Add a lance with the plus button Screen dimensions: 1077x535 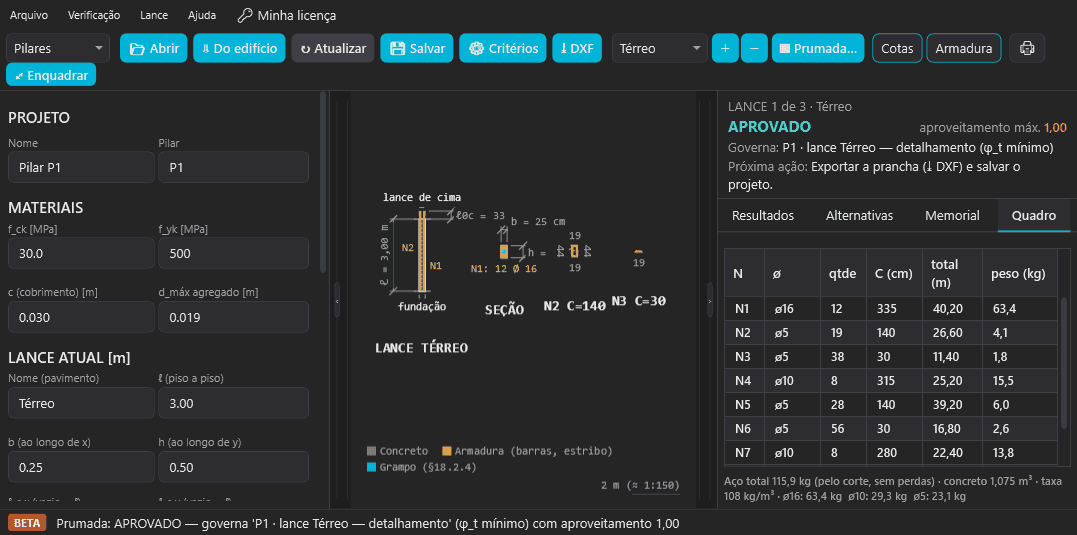click(x=725, y=49)
